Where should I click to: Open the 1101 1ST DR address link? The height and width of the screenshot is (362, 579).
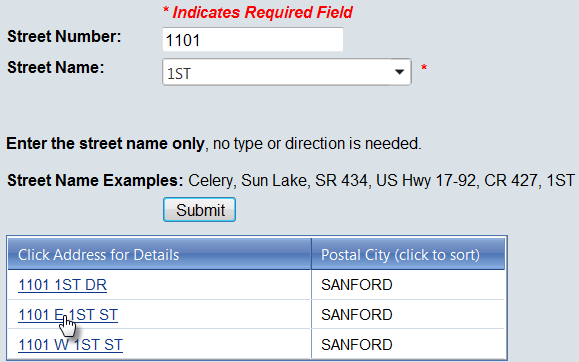click(62, 285)
